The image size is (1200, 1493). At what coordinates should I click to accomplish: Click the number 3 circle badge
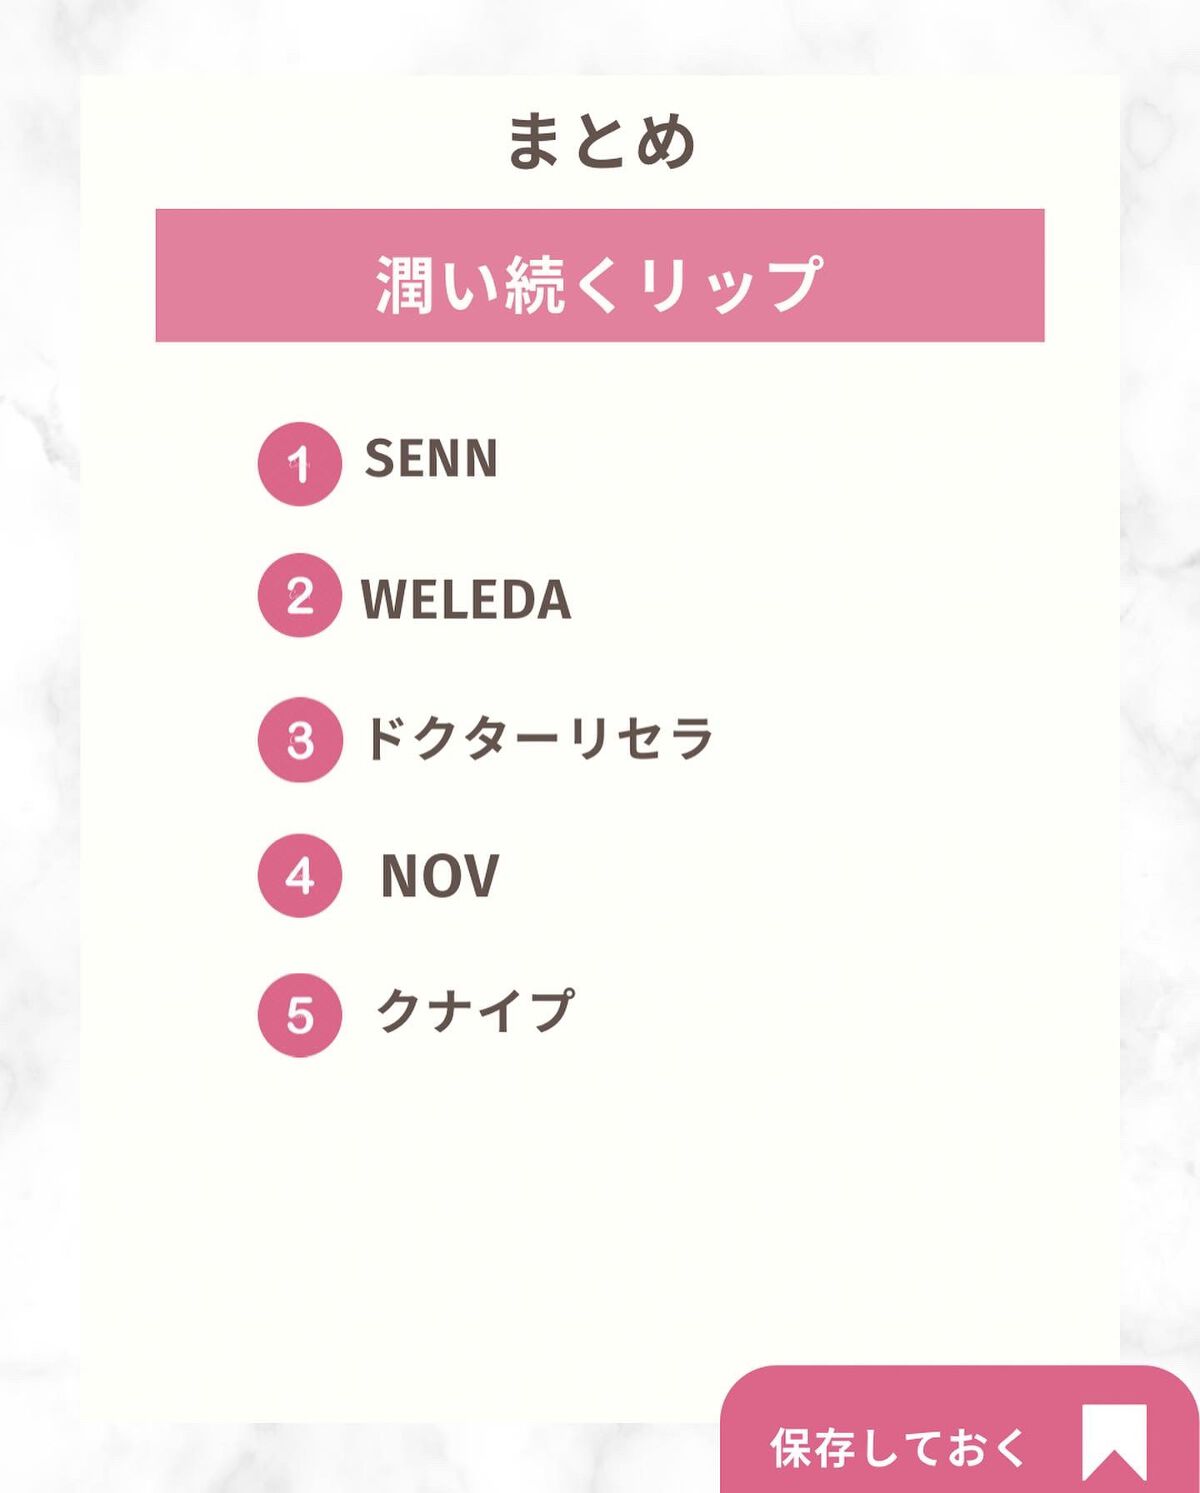point(300,740)
